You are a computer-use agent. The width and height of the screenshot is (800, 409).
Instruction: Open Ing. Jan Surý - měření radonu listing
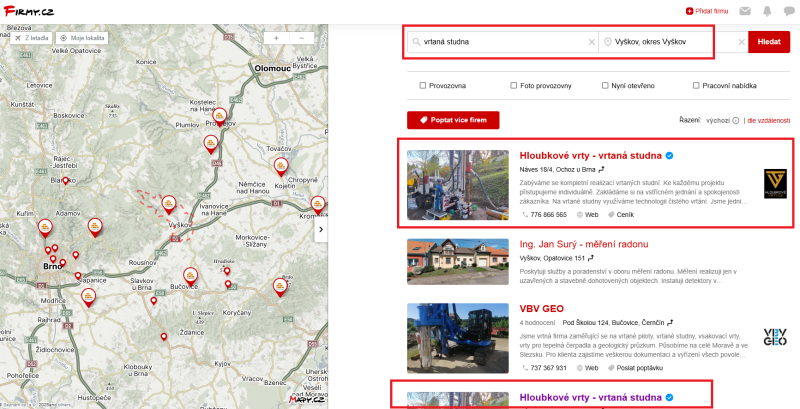584,244
